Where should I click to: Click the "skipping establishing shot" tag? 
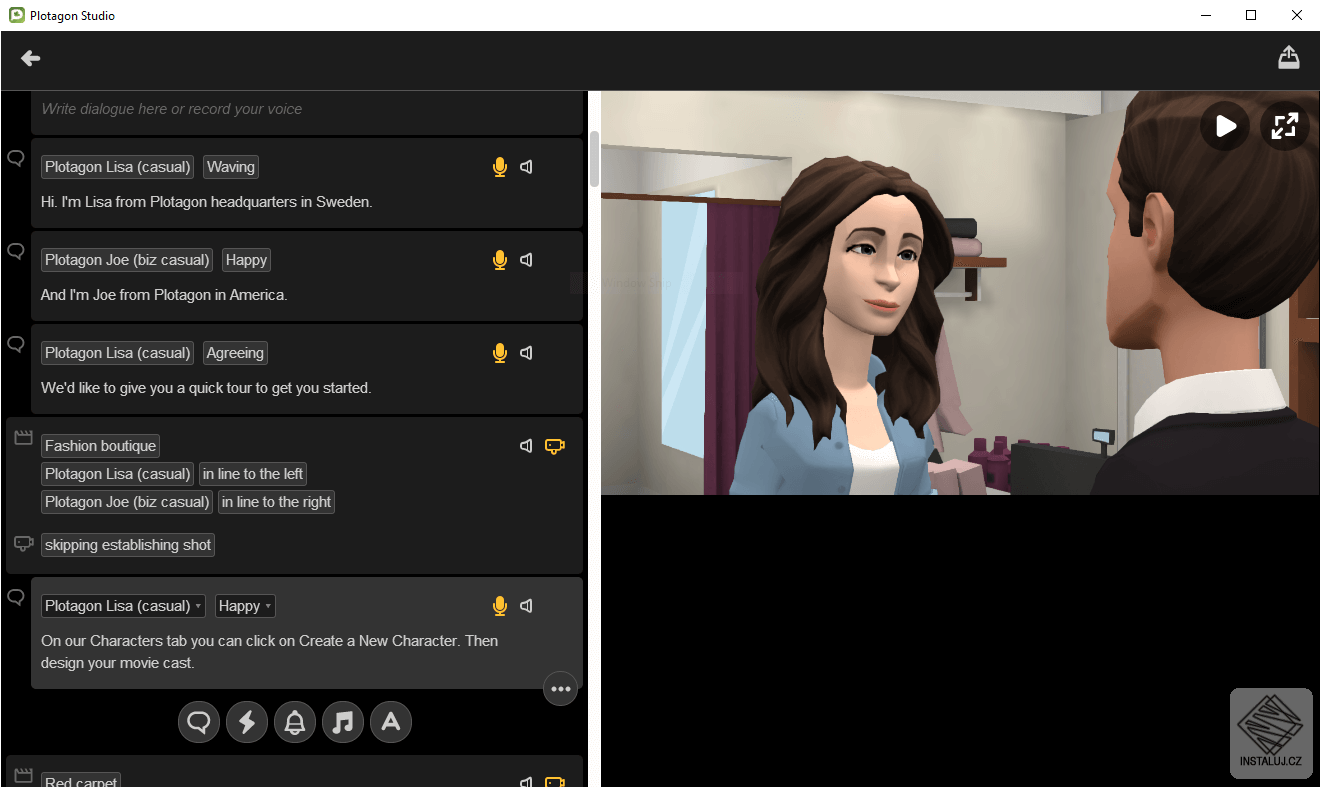pyautogui.click(x=128, y=545)
